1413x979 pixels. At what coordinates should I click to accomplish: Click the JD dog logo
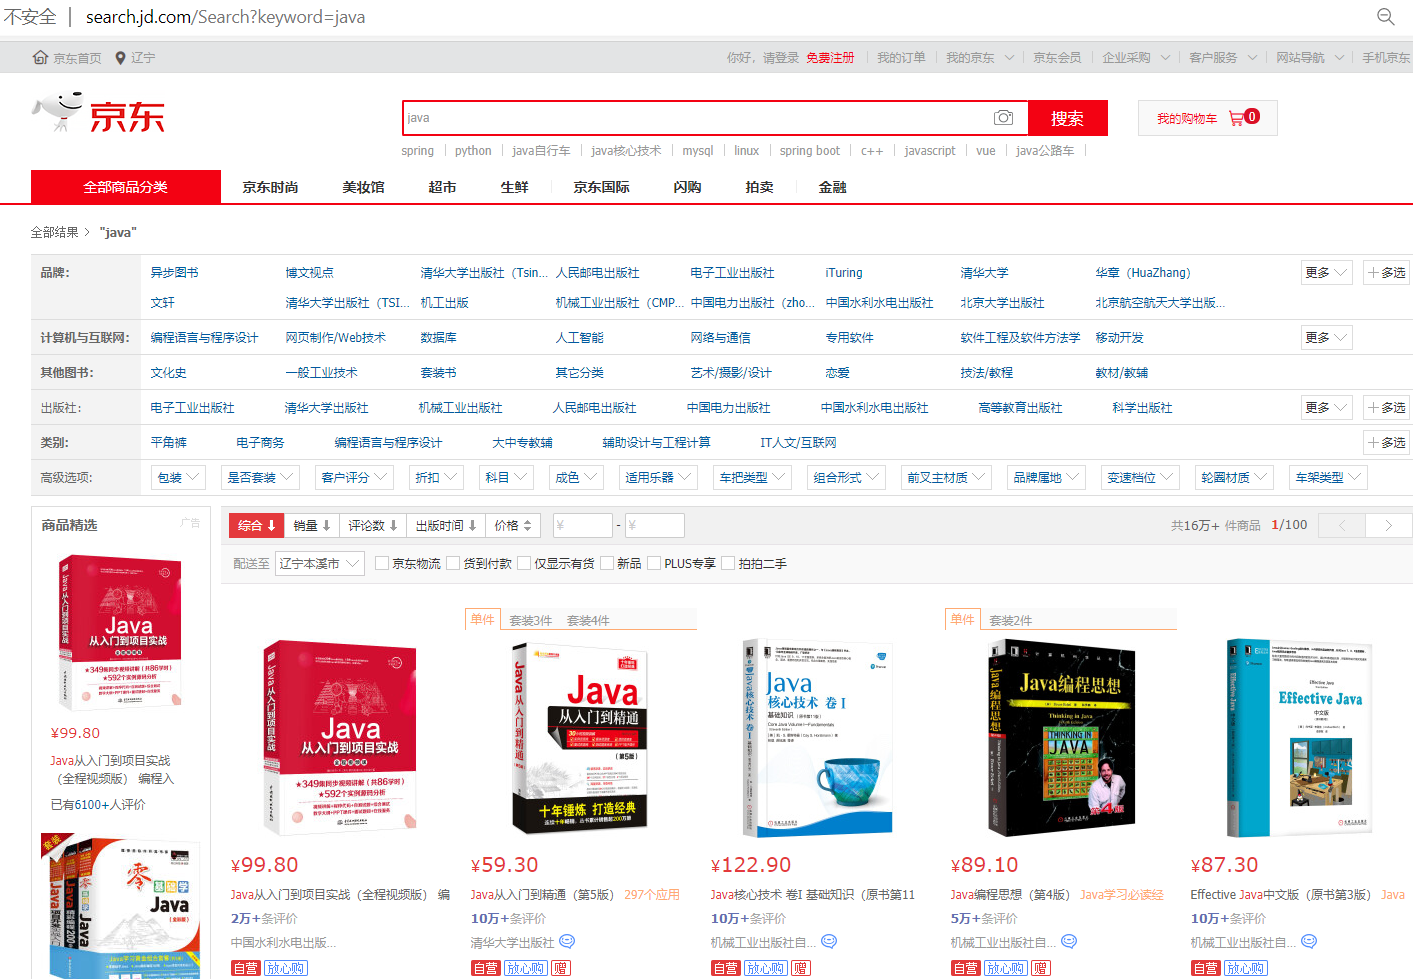[57, 113]
